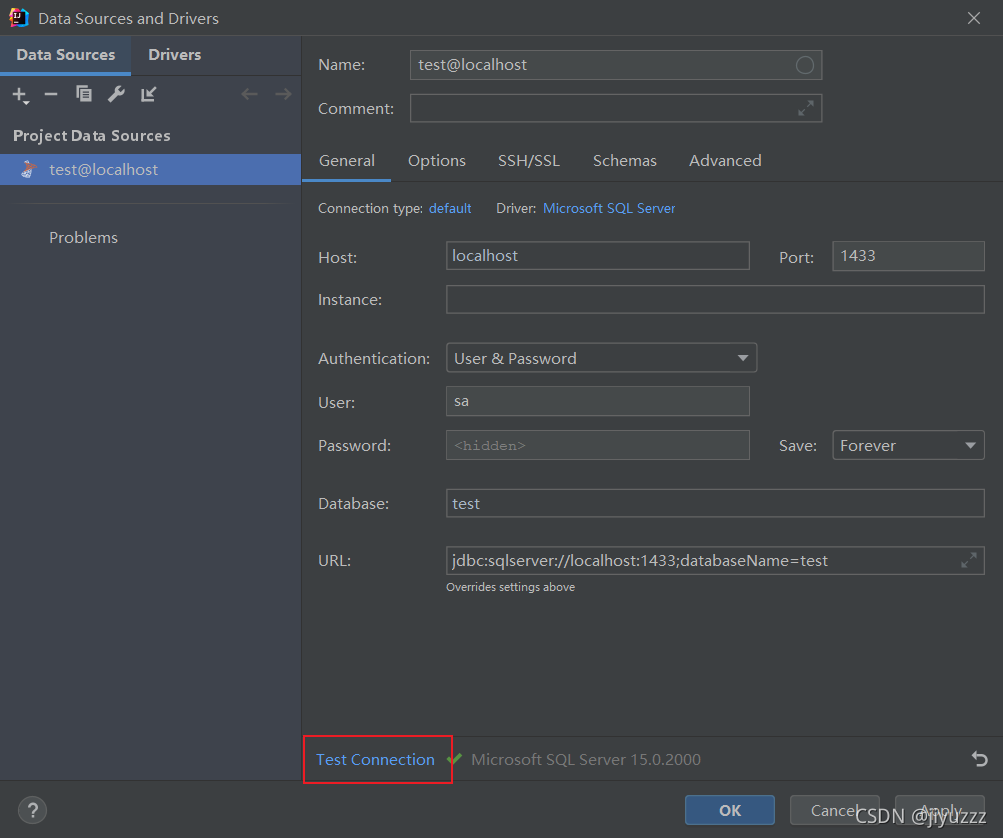Click the Project Data Sources heading
This screenshot has width=1003, height=838.
coord(91,136)
